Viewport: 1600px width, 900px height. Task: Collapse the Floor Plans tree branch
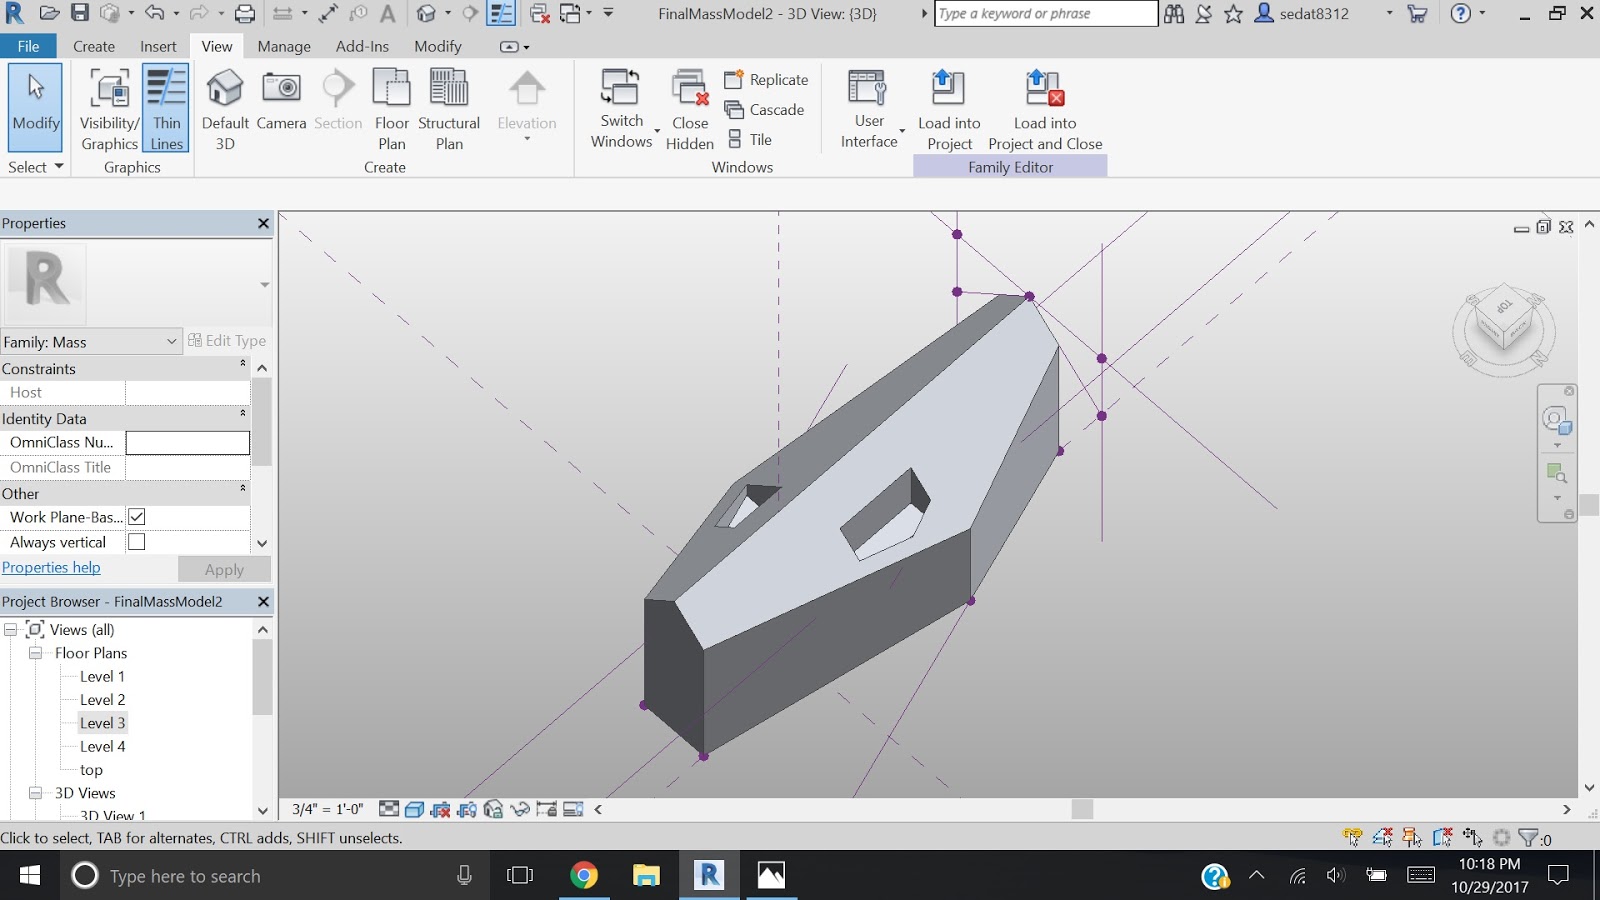tap(33, 653)
